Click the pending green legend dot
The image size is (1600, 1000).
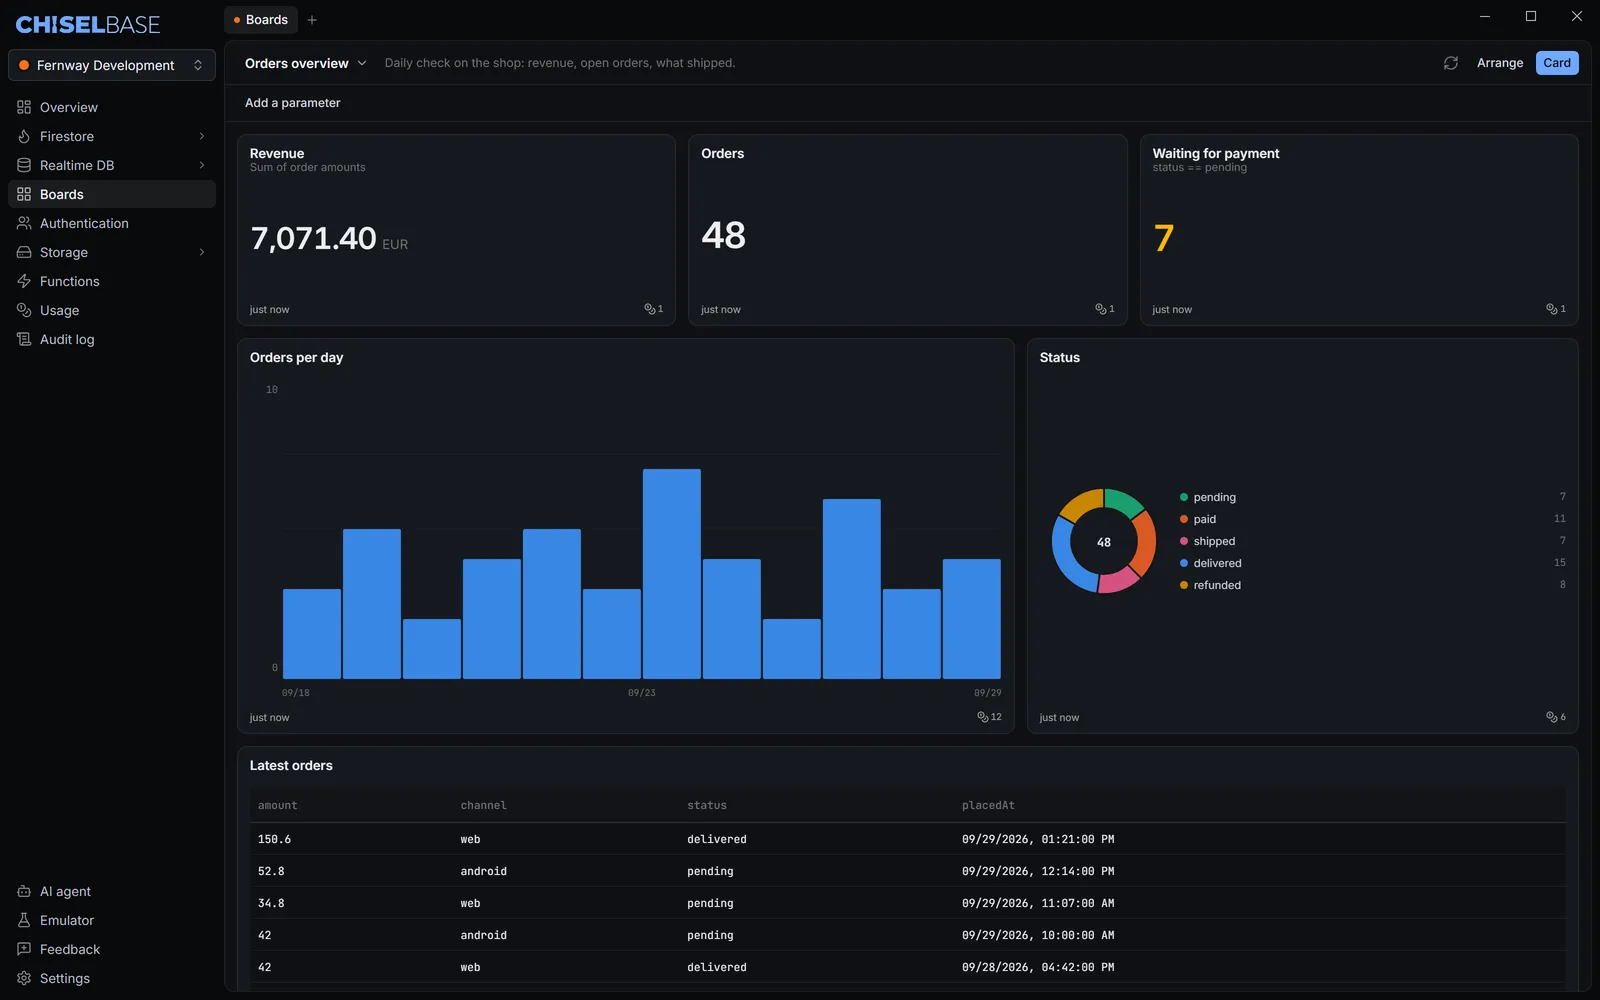[1184, 497]
